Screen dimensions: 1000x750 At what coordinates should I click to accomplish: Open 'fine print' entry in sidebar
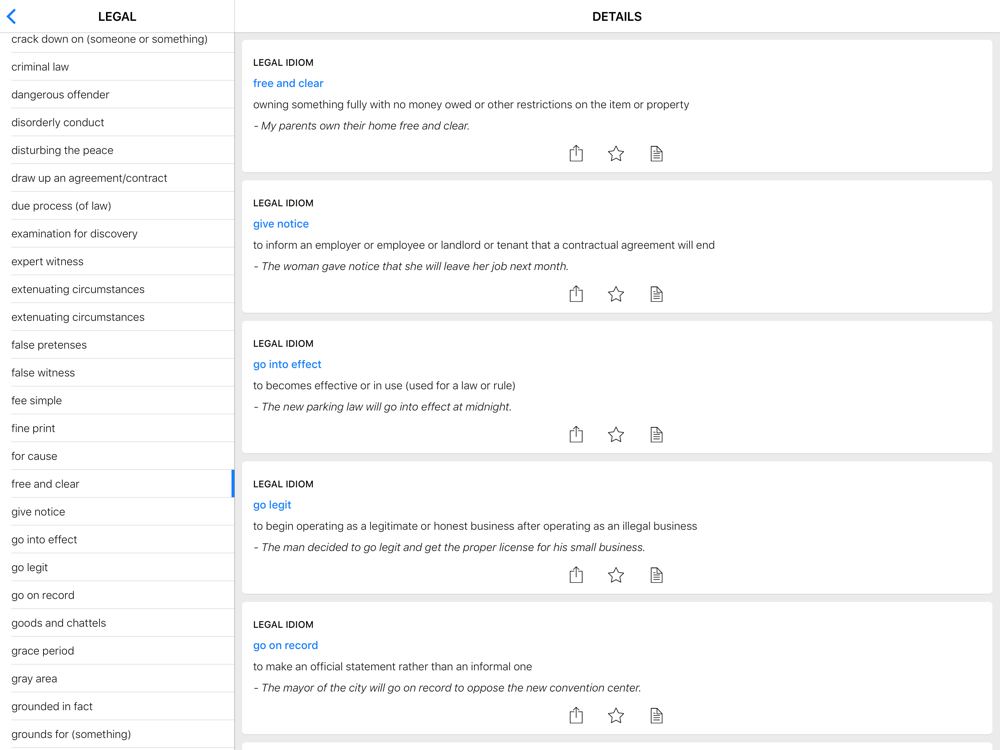click(x=33, y=428)
